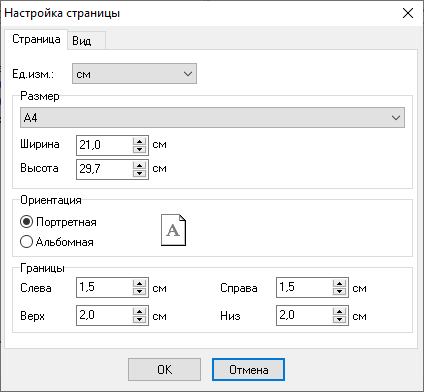Click the Верх margin input field
Viewport: 424px width, 392px height.
point(105,315)
